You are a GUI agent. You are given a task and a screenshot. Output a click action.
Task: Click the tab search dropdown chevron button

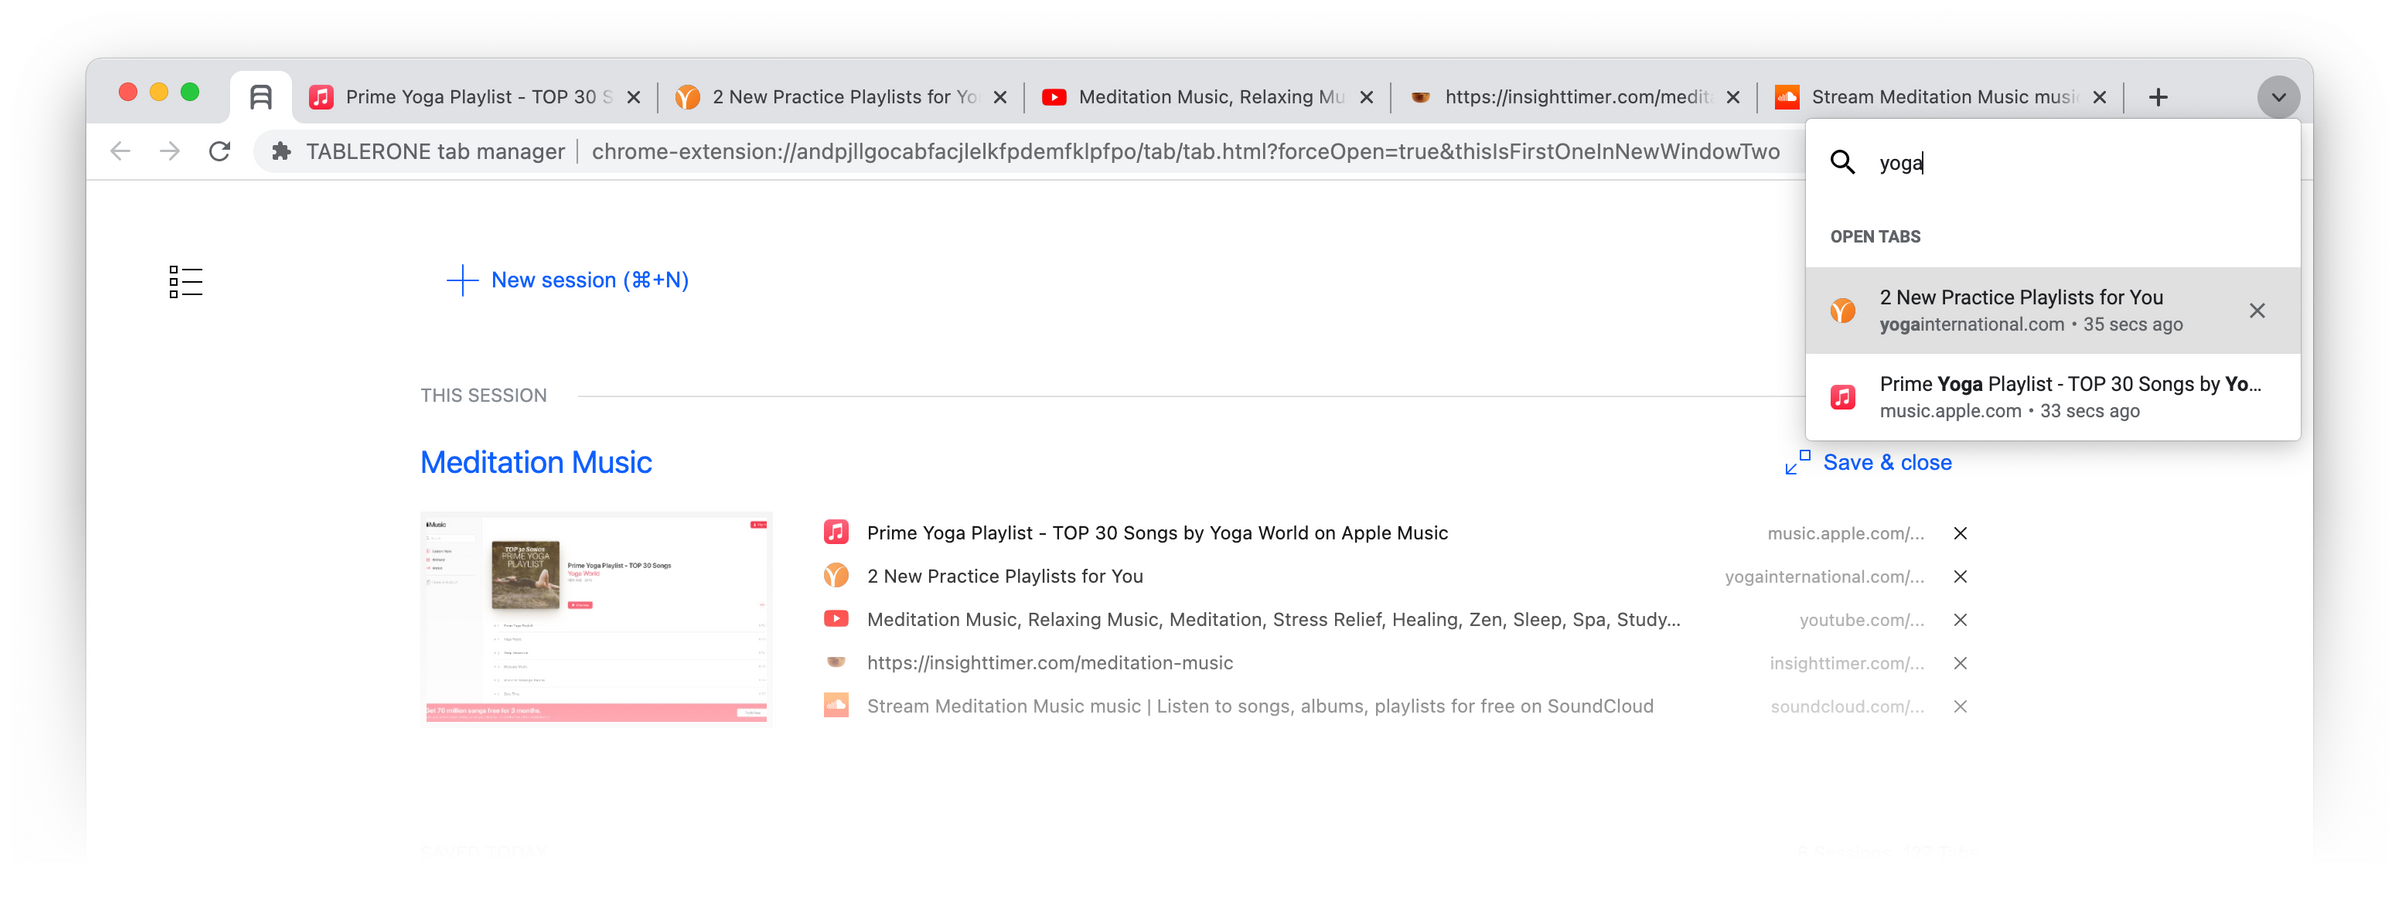[2278, 97]
